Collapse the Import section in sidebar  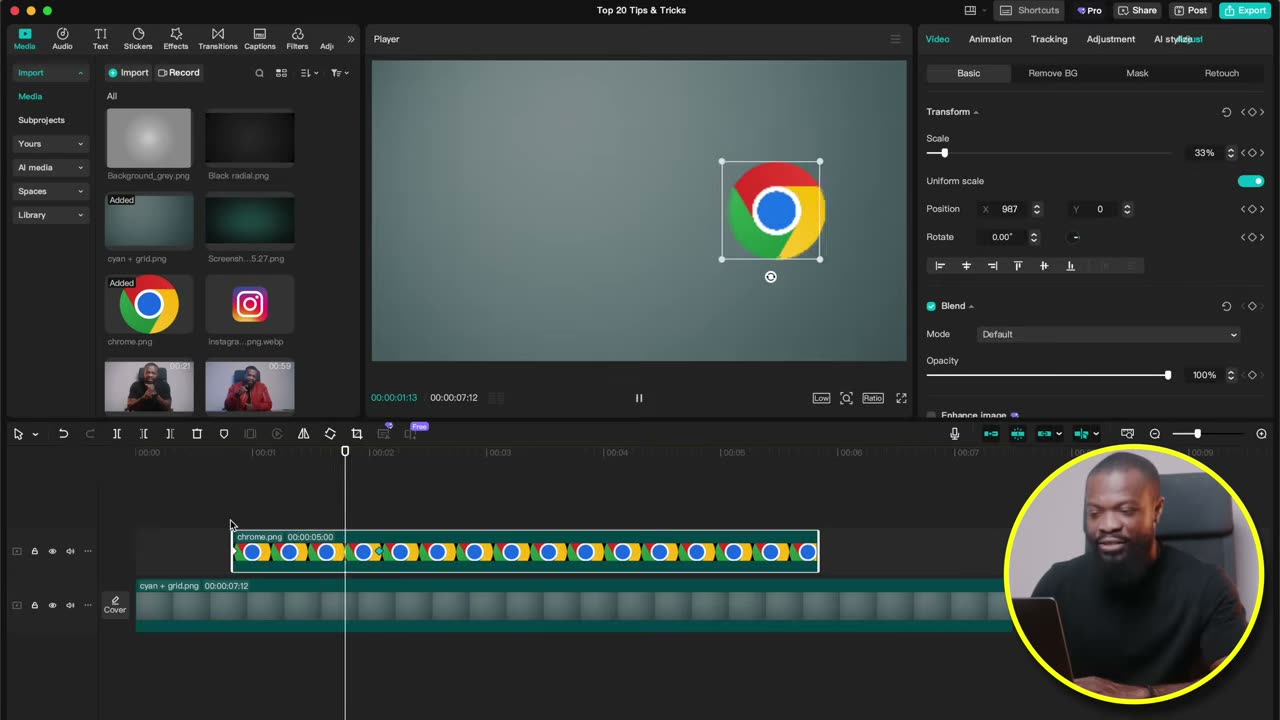click(x=51, y=73)
